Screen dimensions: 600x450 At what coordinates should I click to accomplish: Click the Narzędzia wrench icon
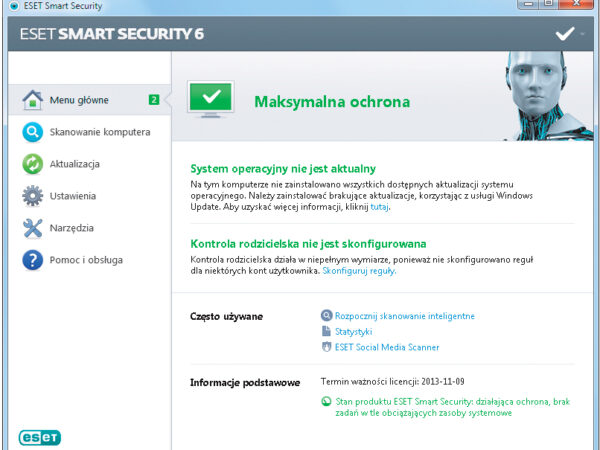pos(32,228)
